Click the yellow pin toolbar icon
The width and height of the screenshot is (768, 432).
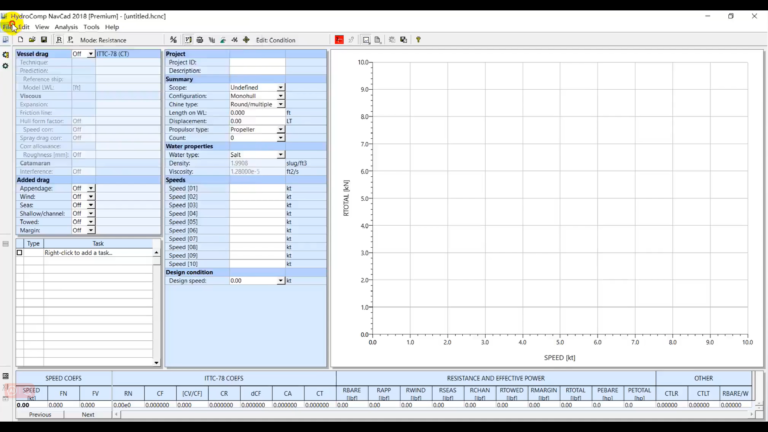click(418, 40)
